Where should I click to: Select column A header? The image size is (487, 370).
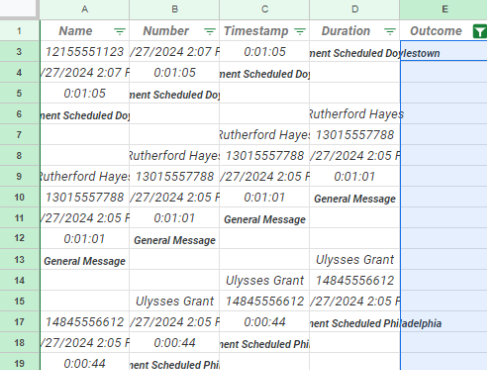click(85, 9)
